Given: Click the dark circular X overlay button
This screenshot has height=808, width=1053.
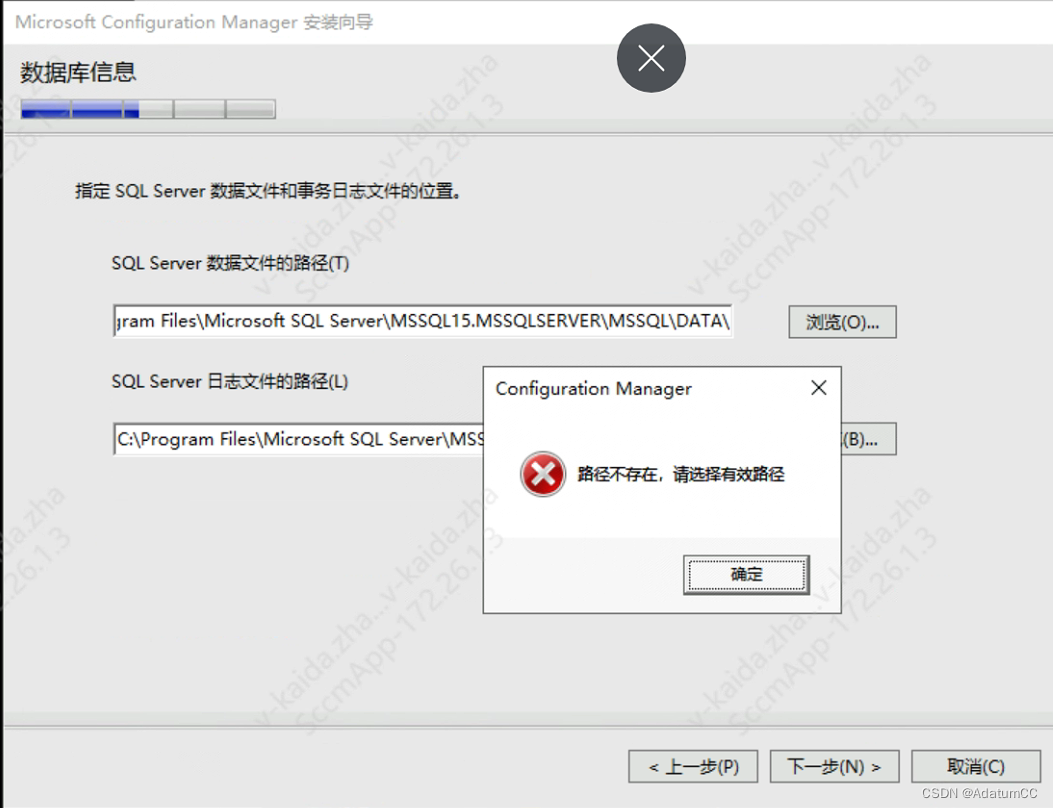Looking at the screenshot, I should tap(651, 58).
